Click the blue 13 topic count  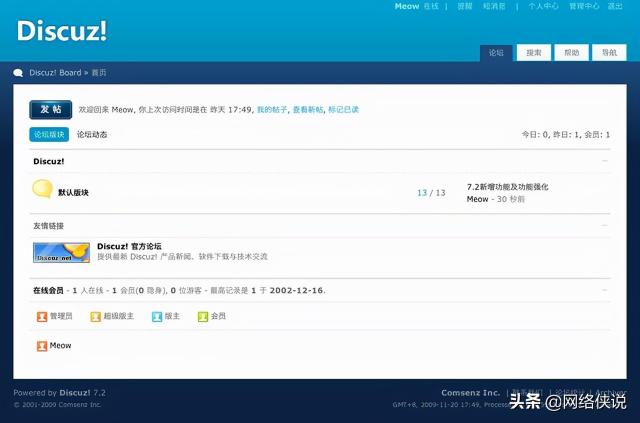click(x=422, y=193)
